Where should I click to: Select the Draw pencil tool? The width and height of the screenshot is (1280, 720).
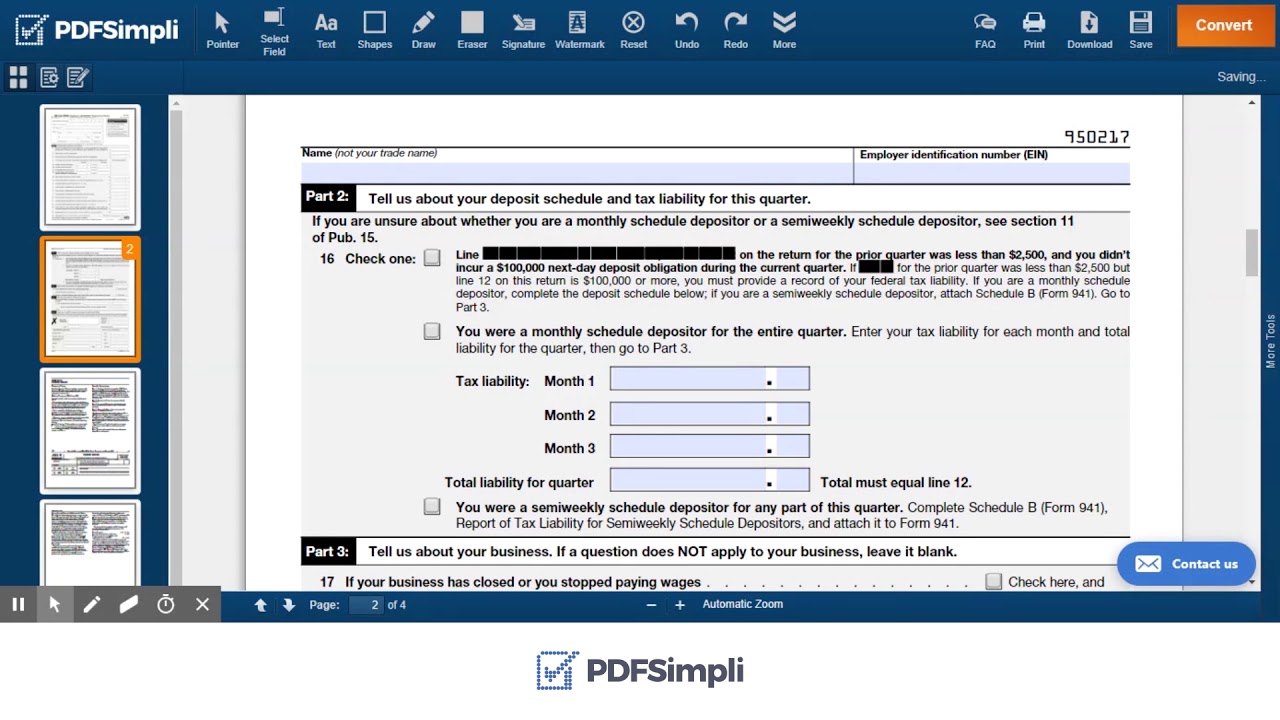pyautogui.click(x=423, y=30)
